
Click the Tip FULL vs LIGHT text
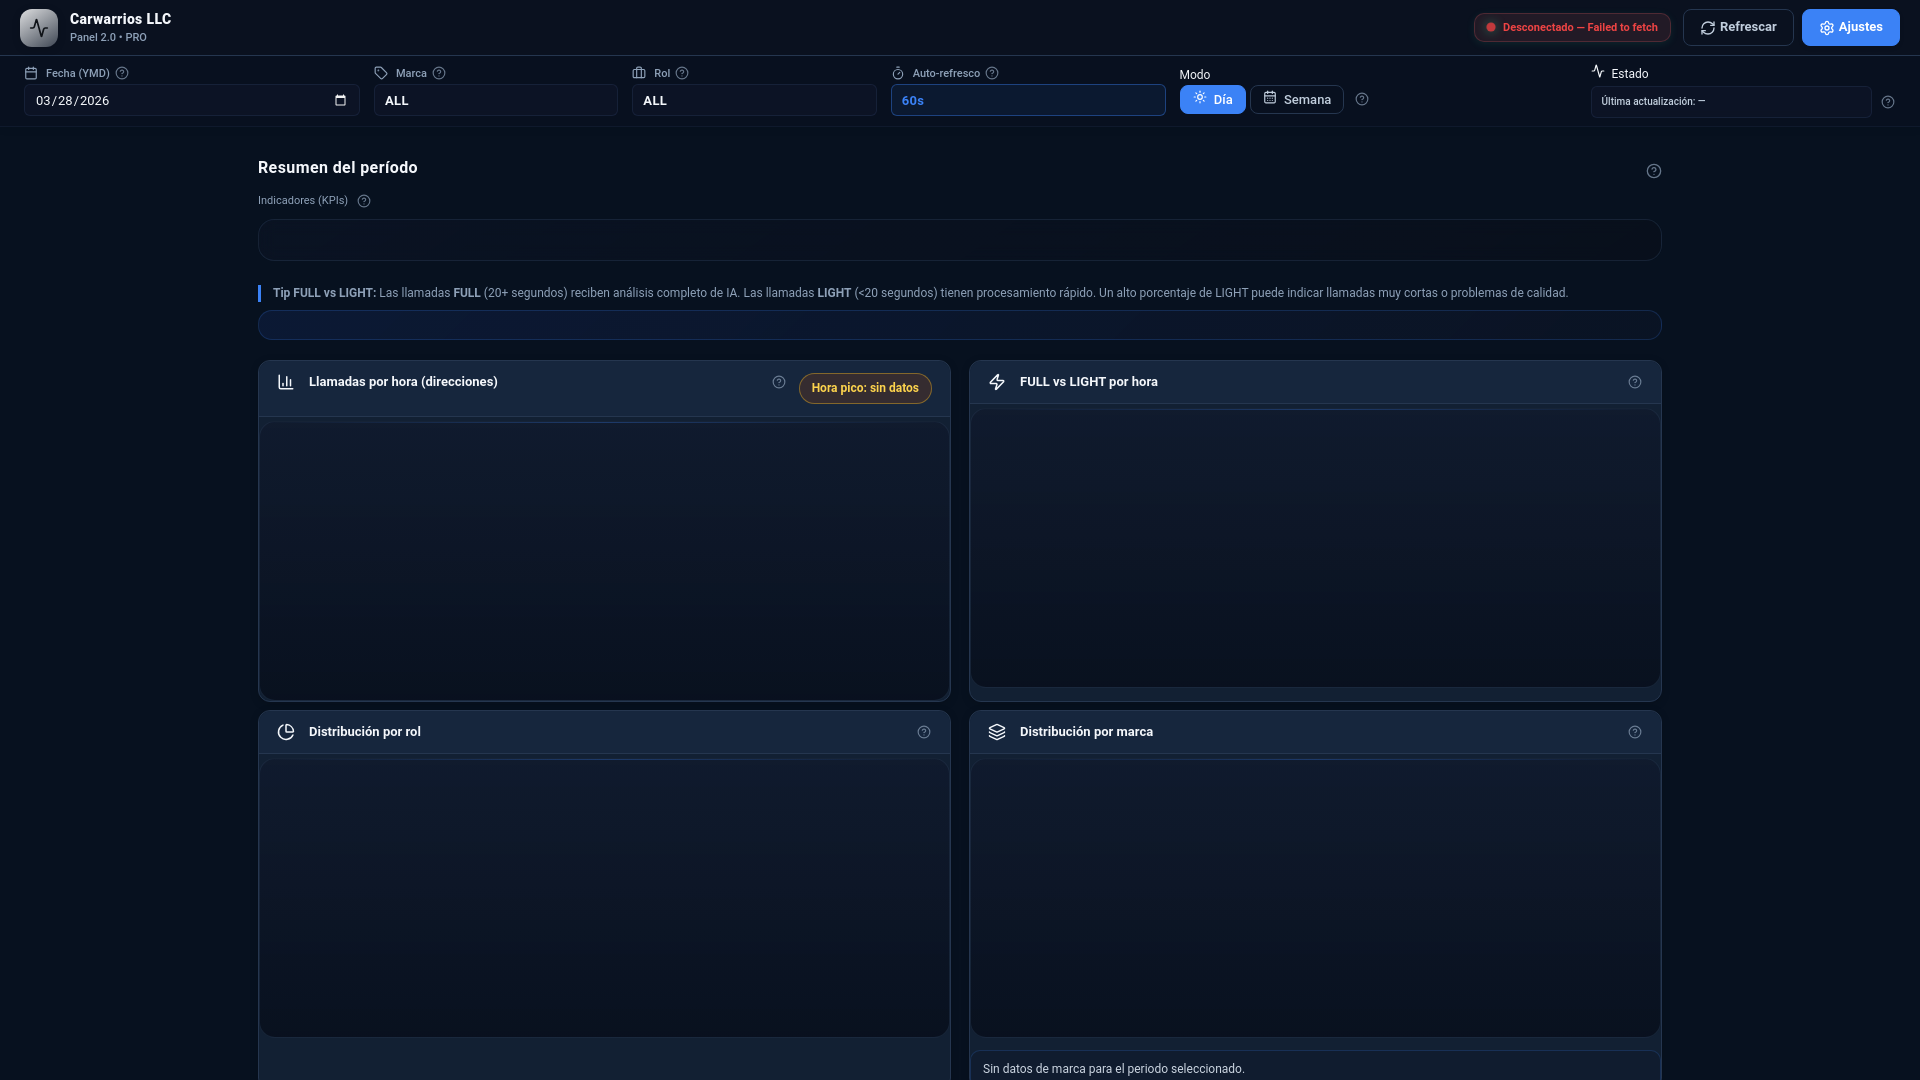click(x=920, y=293)
